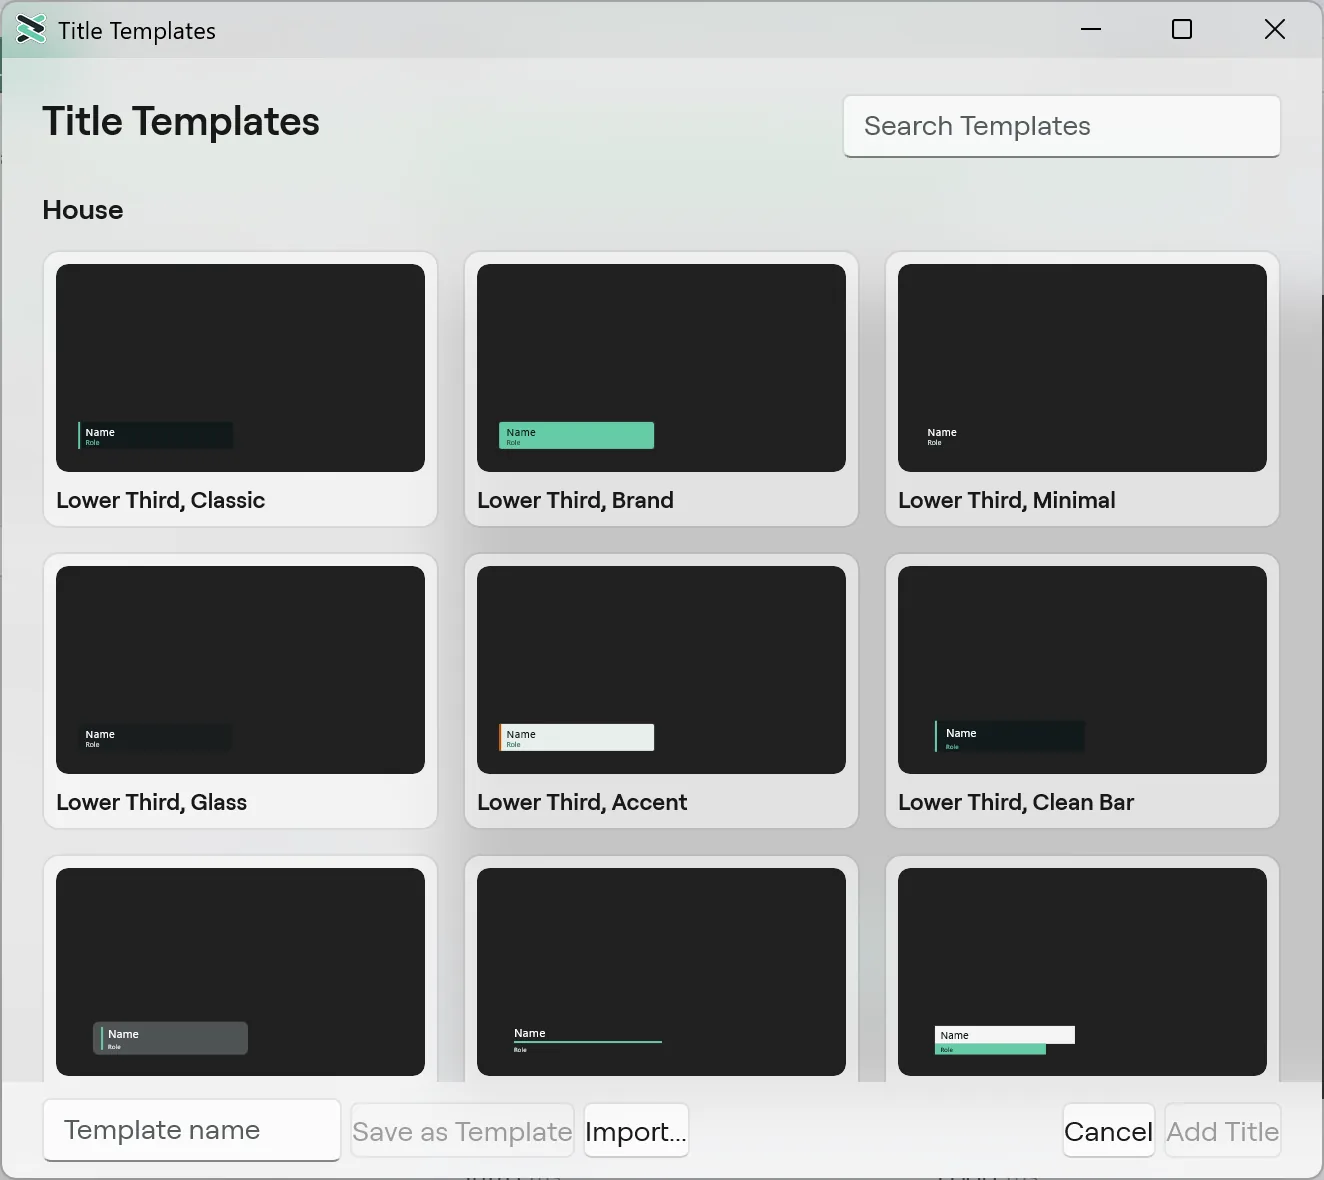Click the House section heading
The image size is (1324, 1180).
coord(83,210)
